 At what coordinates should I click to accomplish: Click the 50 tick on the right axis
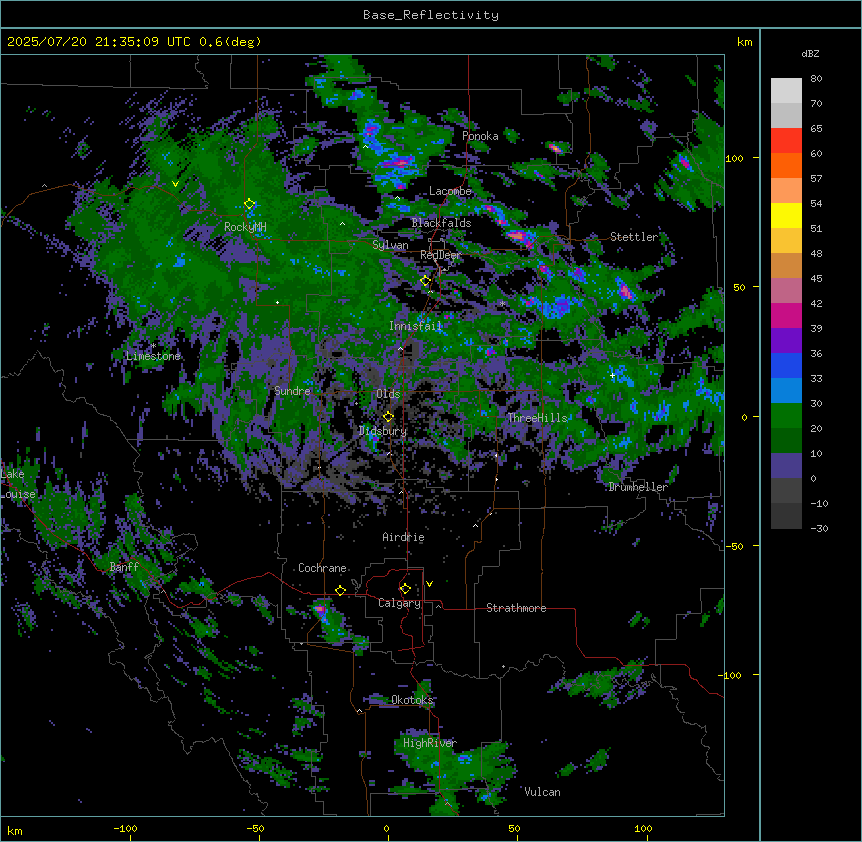(x=739, y=287)
